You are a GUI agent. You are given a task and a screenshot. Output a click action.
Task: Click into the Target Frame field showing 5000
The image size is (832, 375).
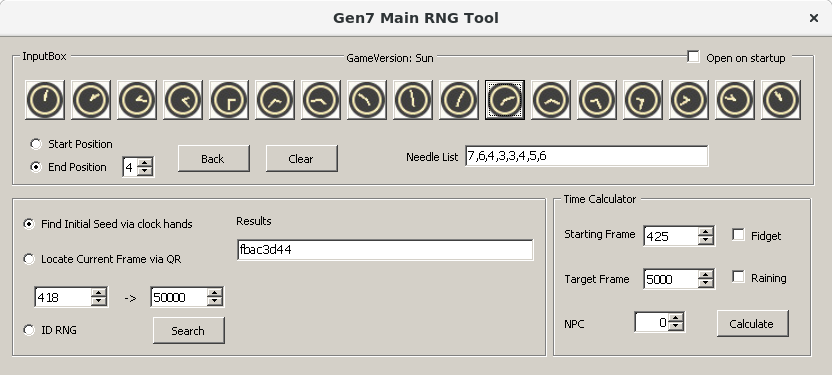[671, 279]
